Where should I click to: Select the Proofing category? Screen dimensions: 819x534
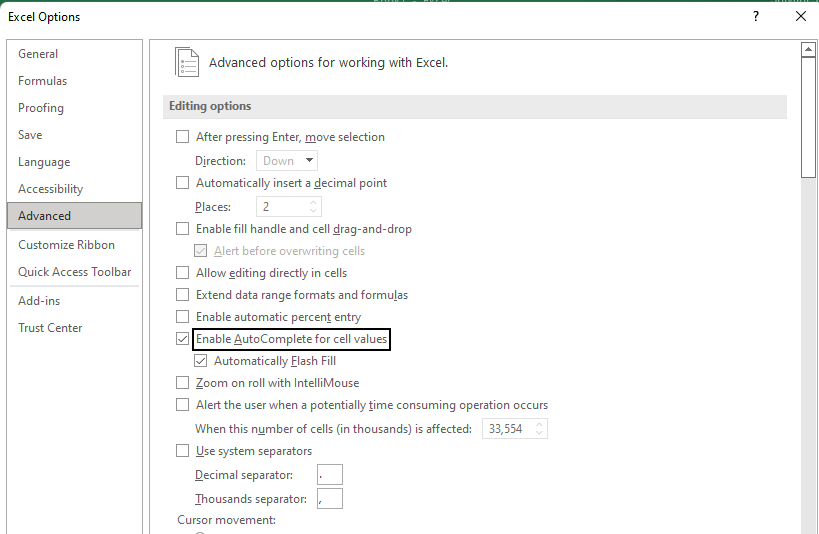click(41, 108)
